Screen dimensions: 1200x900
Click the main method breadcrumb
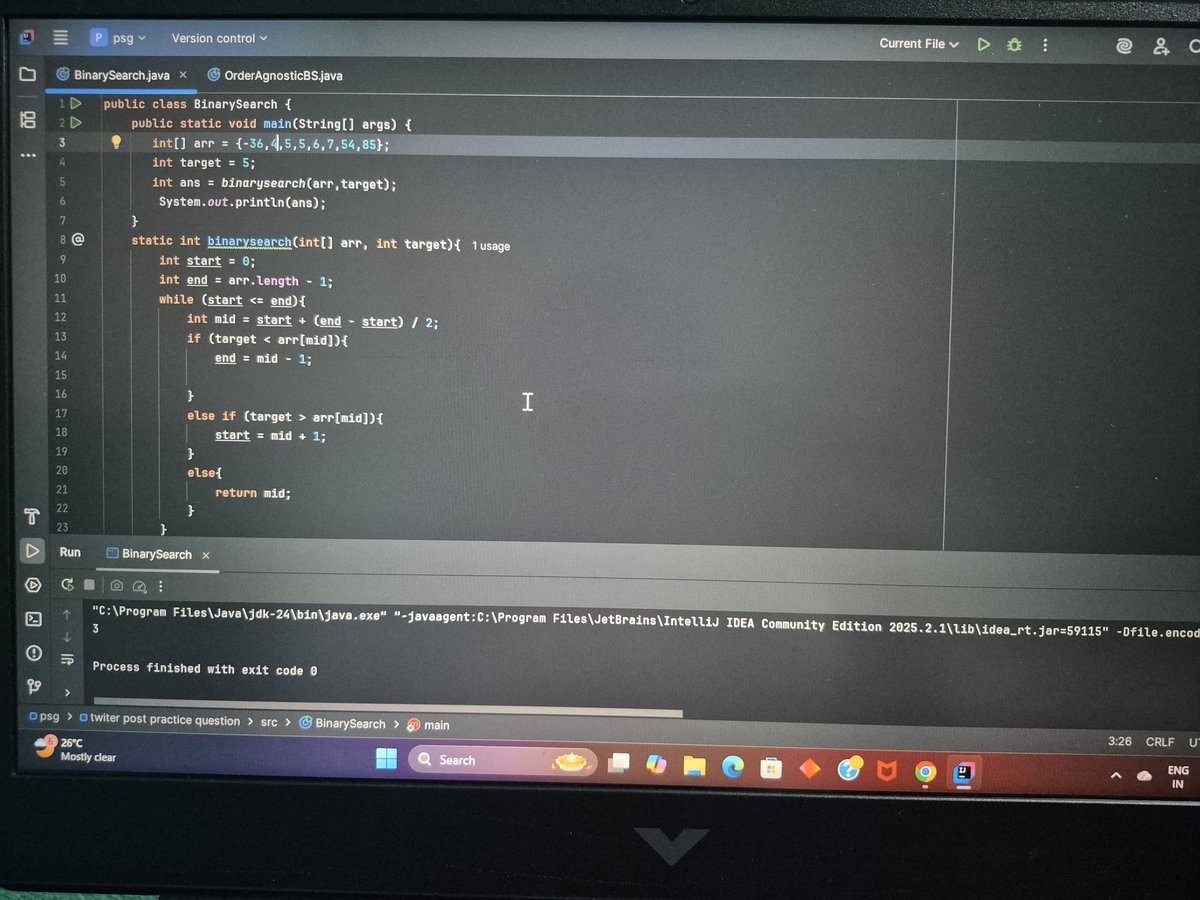pos(429,725)
